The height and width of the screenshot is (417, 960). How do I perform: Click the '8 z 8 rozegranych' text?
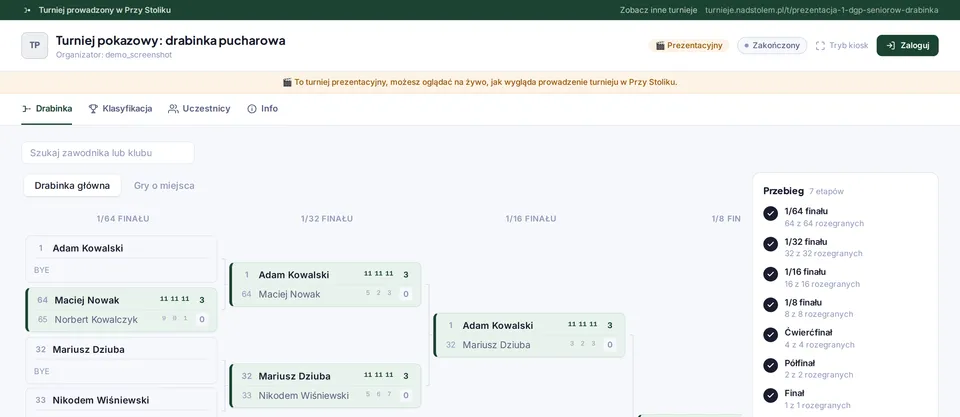pos(819,314)
